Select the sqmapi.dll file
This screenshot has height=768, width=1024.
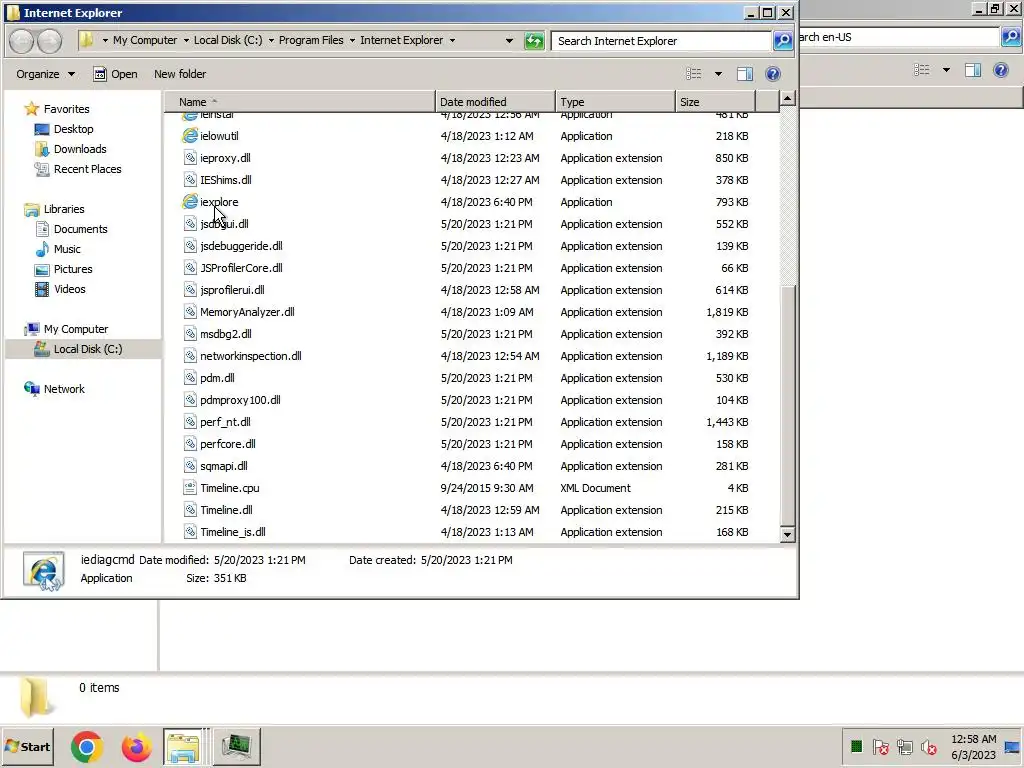click(x=223, y=466)
